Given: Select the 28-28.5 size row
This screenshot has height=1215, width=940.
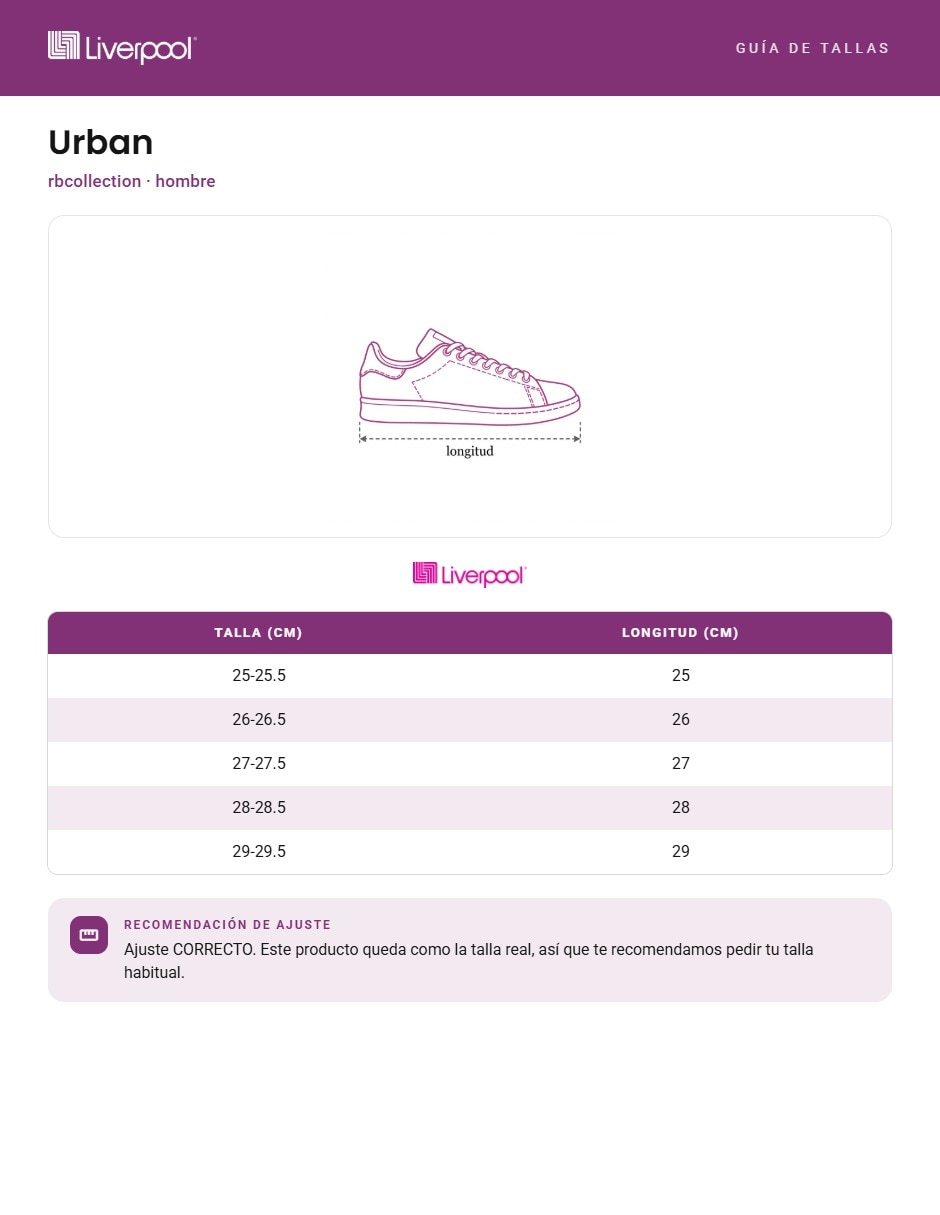Looking at the screenshot, I should [470, 808].
